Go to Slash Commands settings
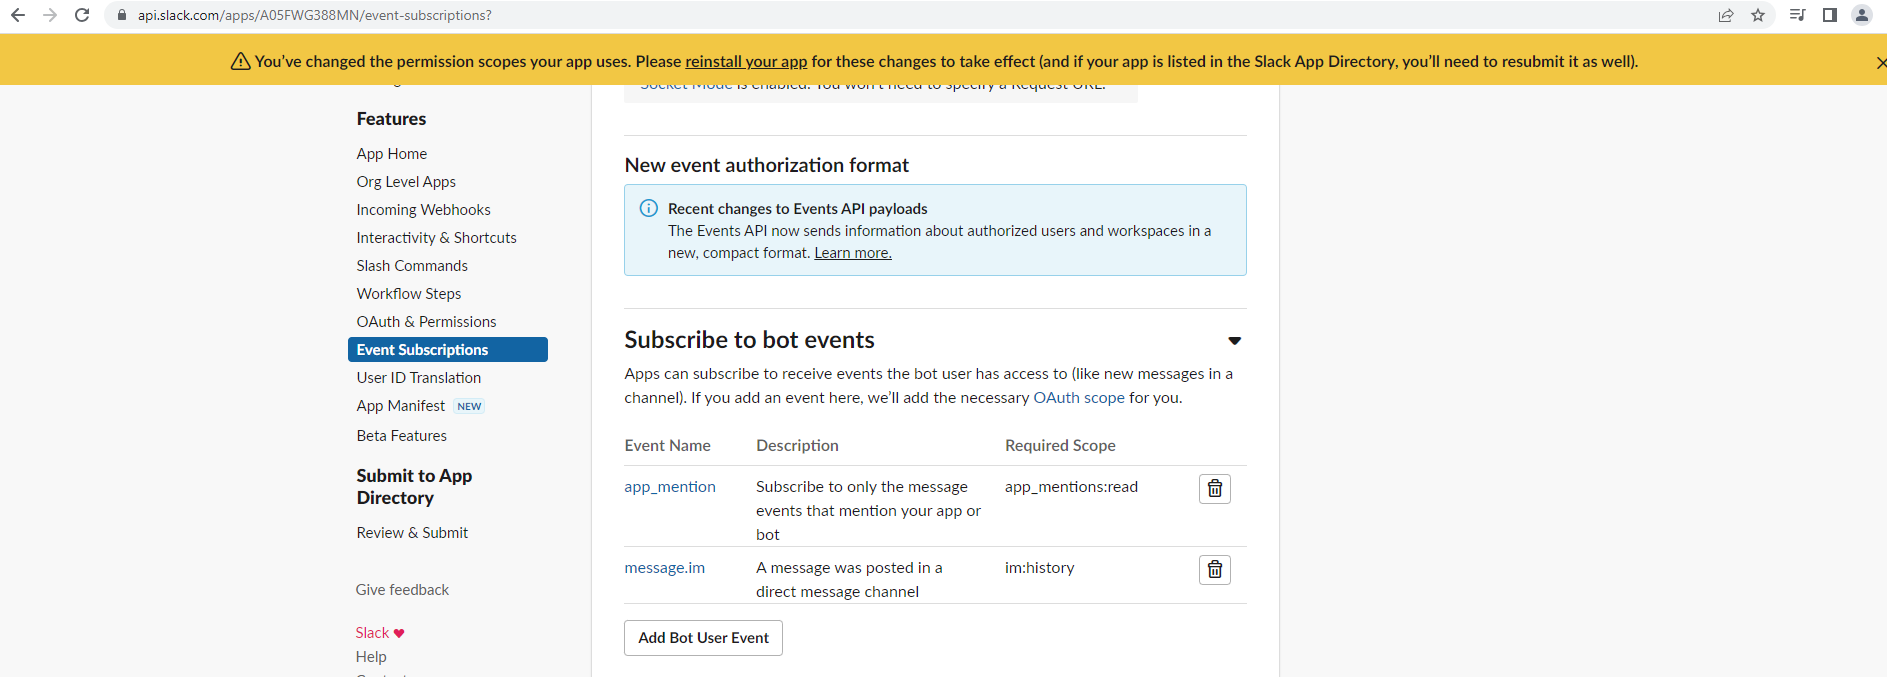The width and height of the screenshot is (1887, 677). (412, 266)
